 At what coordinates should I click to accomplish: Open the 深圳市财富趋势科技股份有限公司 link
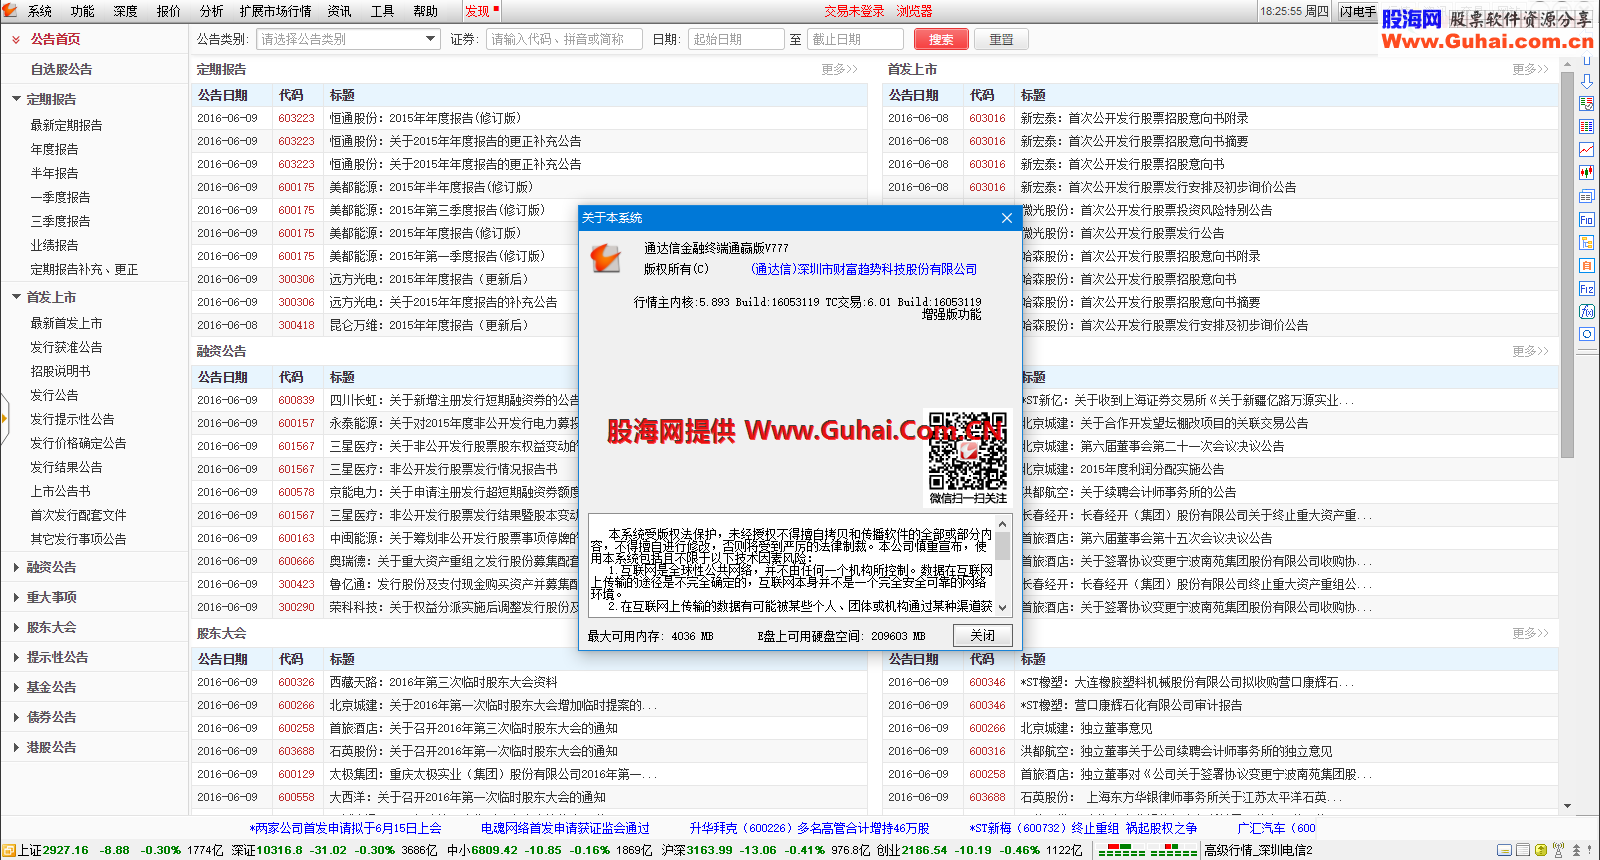[x=864, y=269]
